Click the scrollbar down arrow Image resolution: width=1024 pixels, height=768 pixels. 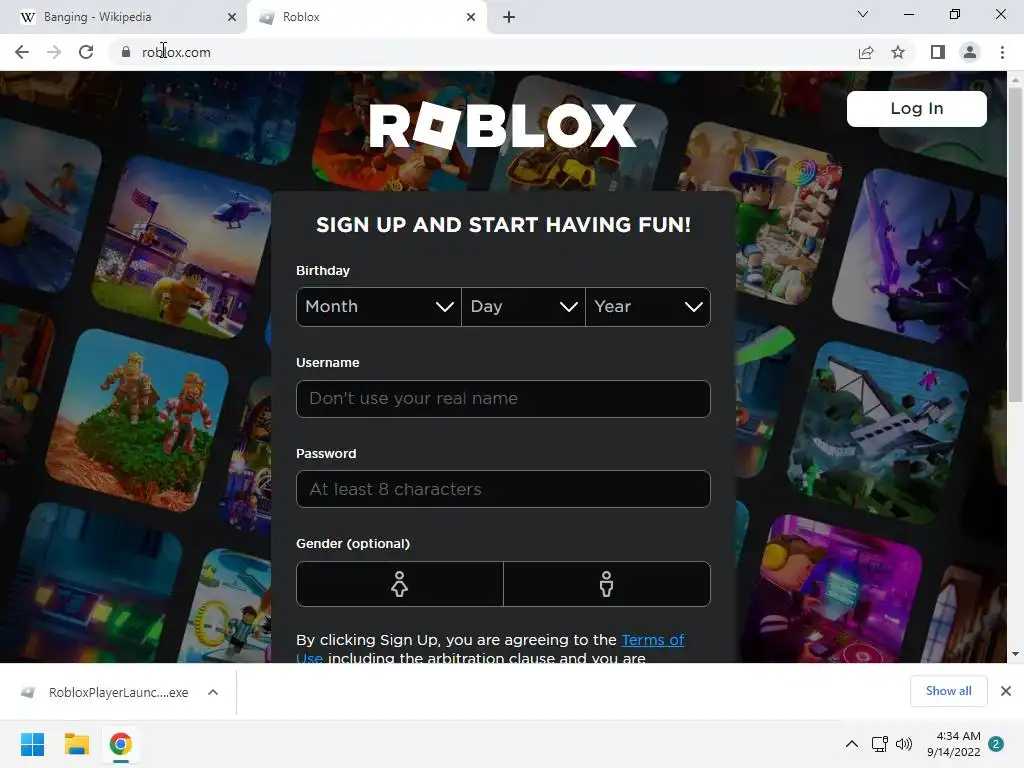1015,654
